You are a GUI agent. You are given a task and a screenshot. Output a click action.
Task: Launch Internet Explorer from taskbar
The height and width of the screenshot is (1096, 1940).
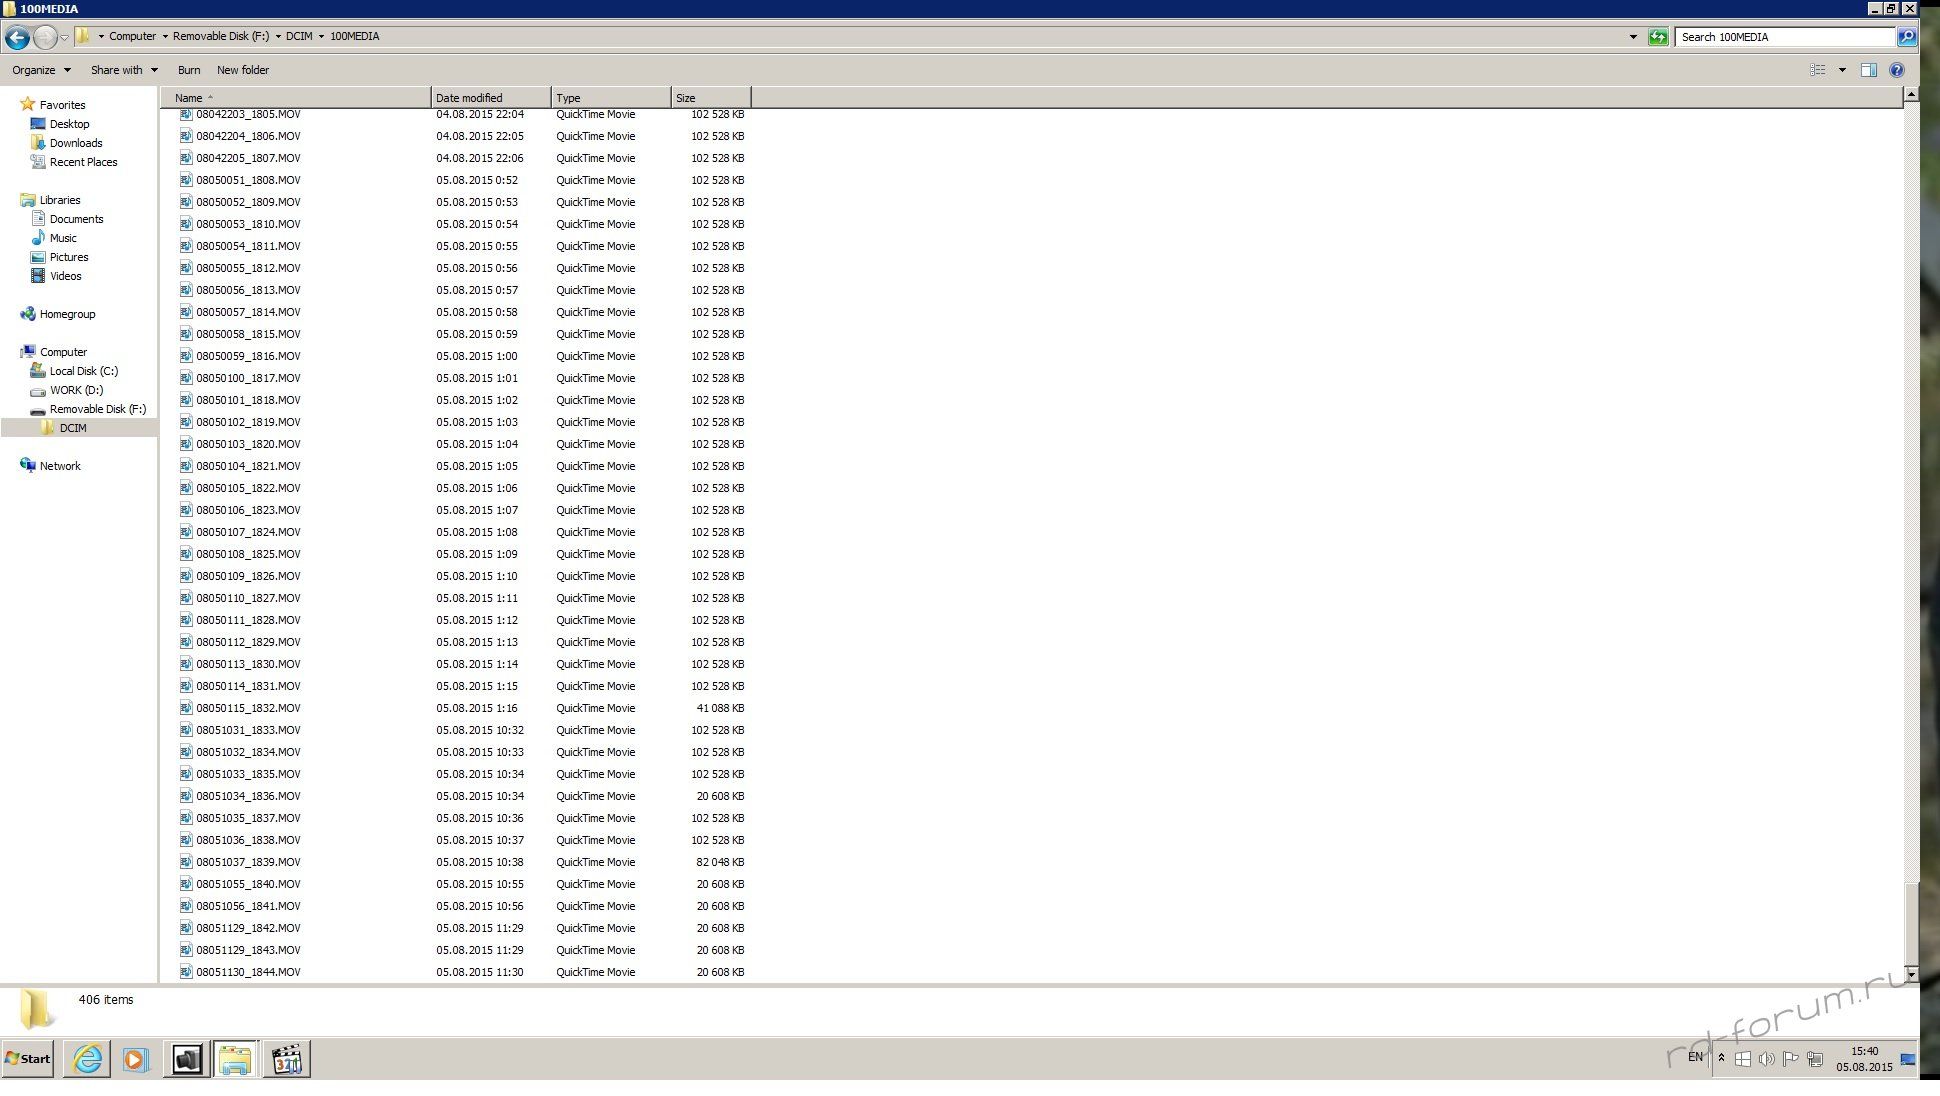click(x=87, y=1059)
